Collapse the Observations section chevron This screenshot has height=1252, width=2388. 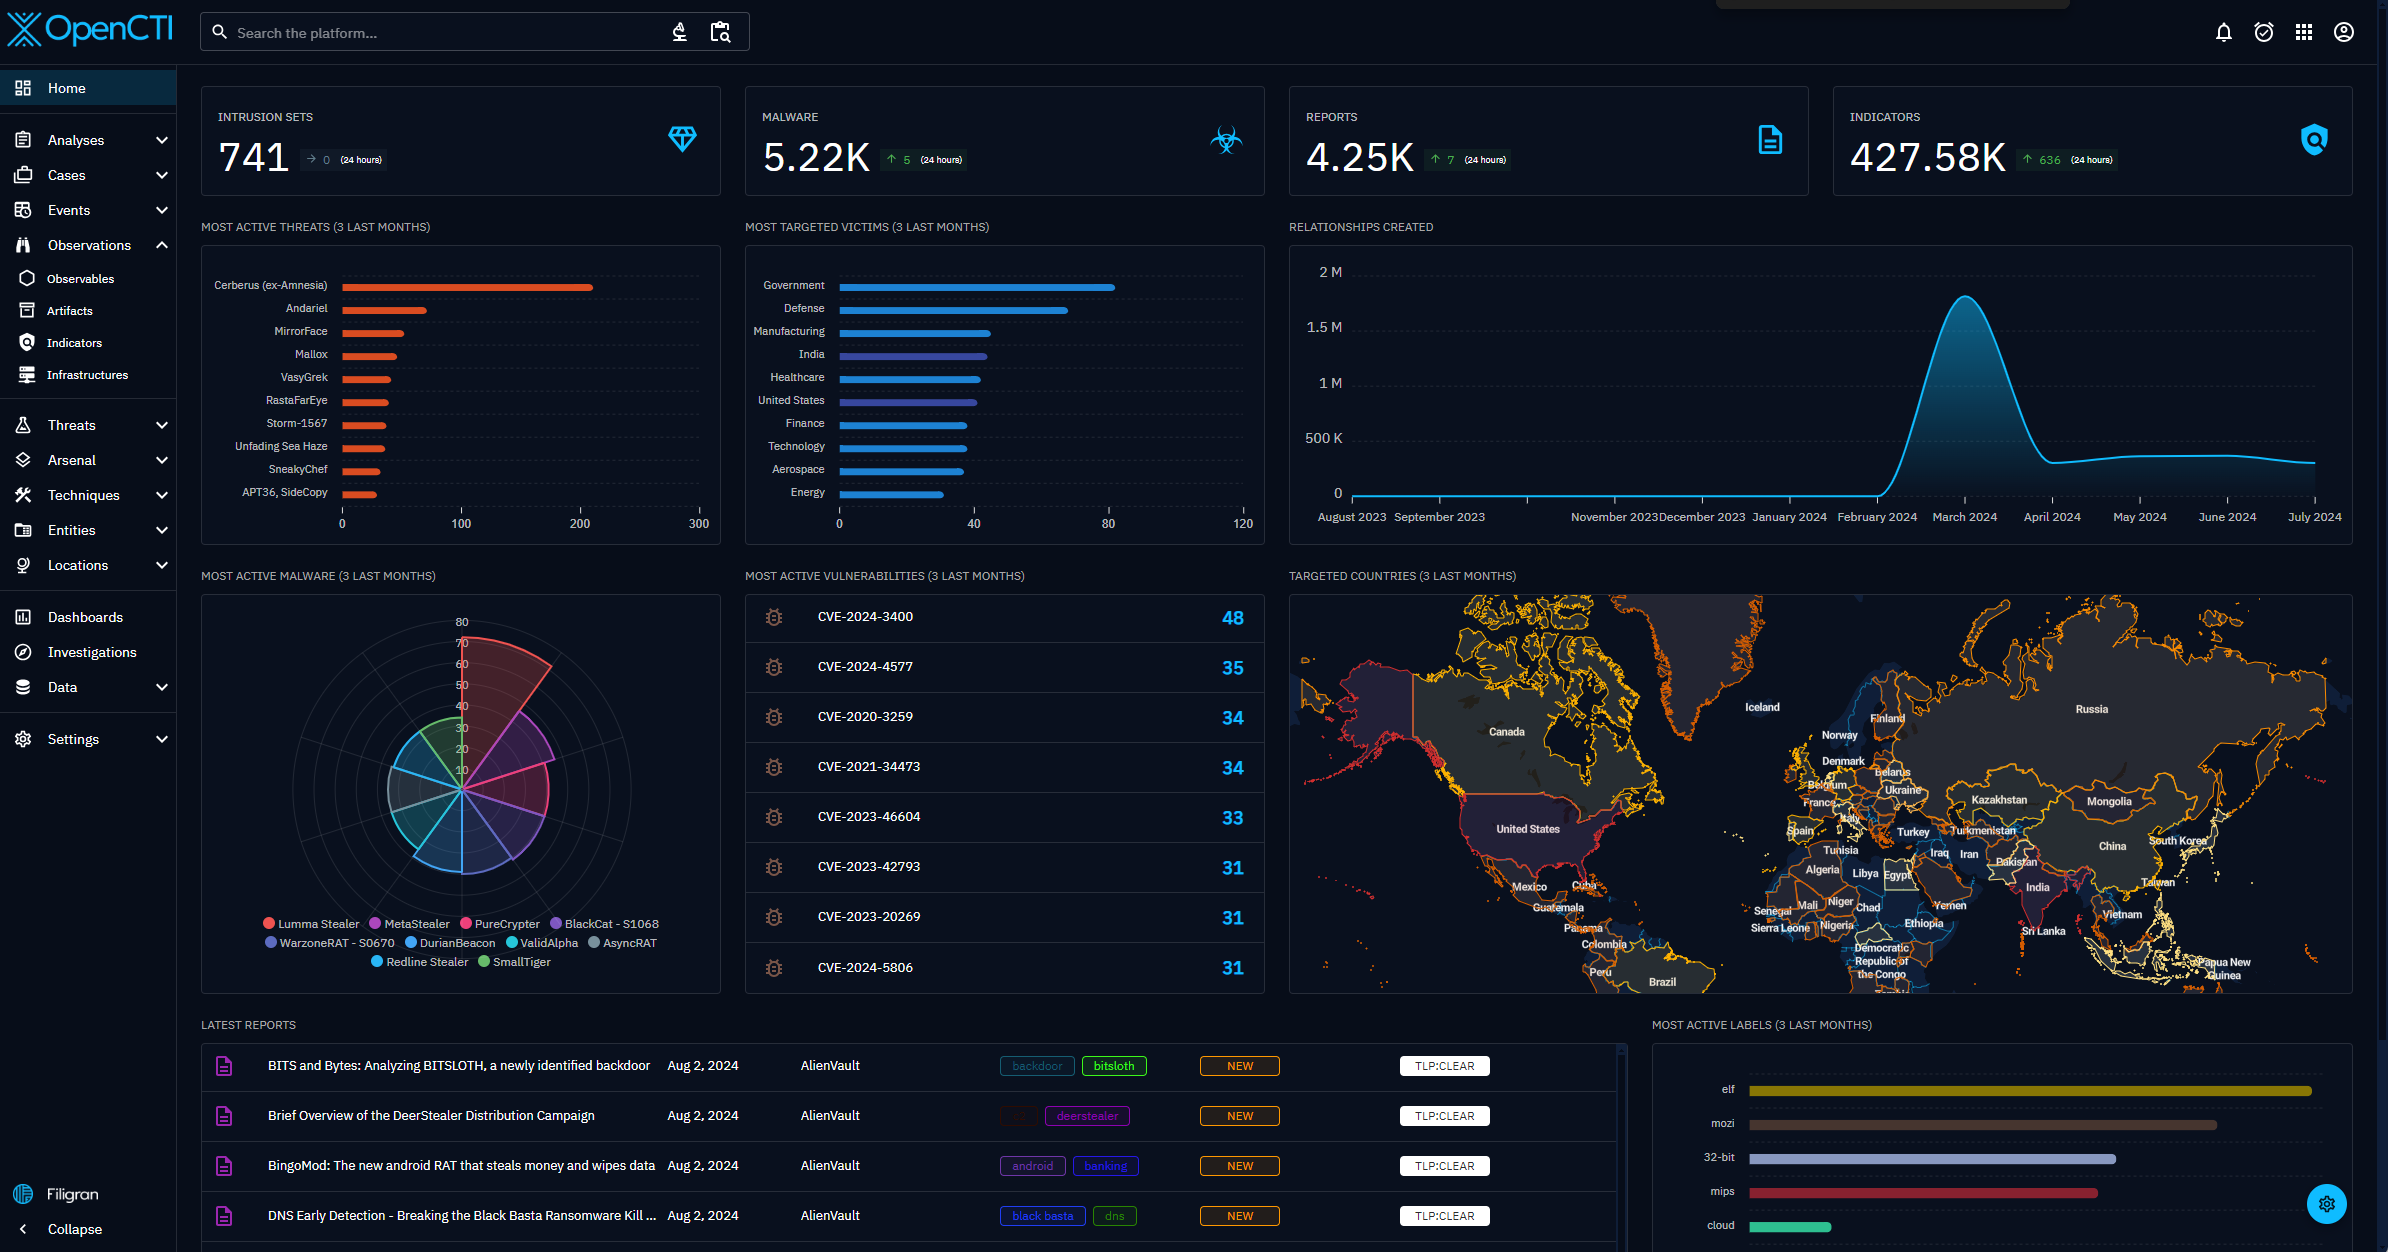click(x=162, y=245)
